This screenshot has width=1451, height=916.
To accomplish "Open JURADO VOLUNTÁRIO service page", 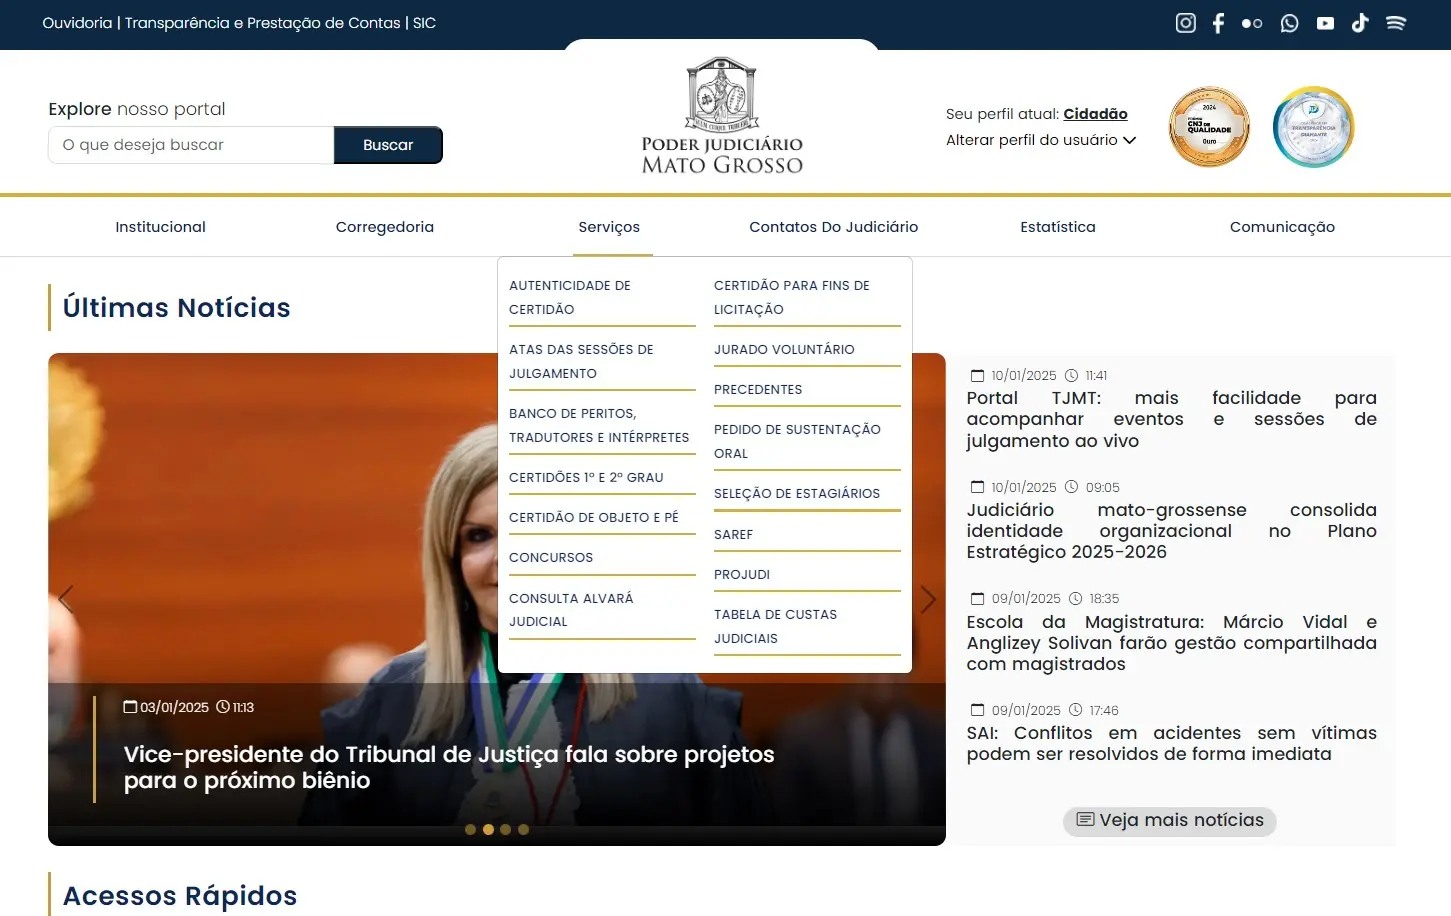I will pyautogui.click(x=784, y=348).
